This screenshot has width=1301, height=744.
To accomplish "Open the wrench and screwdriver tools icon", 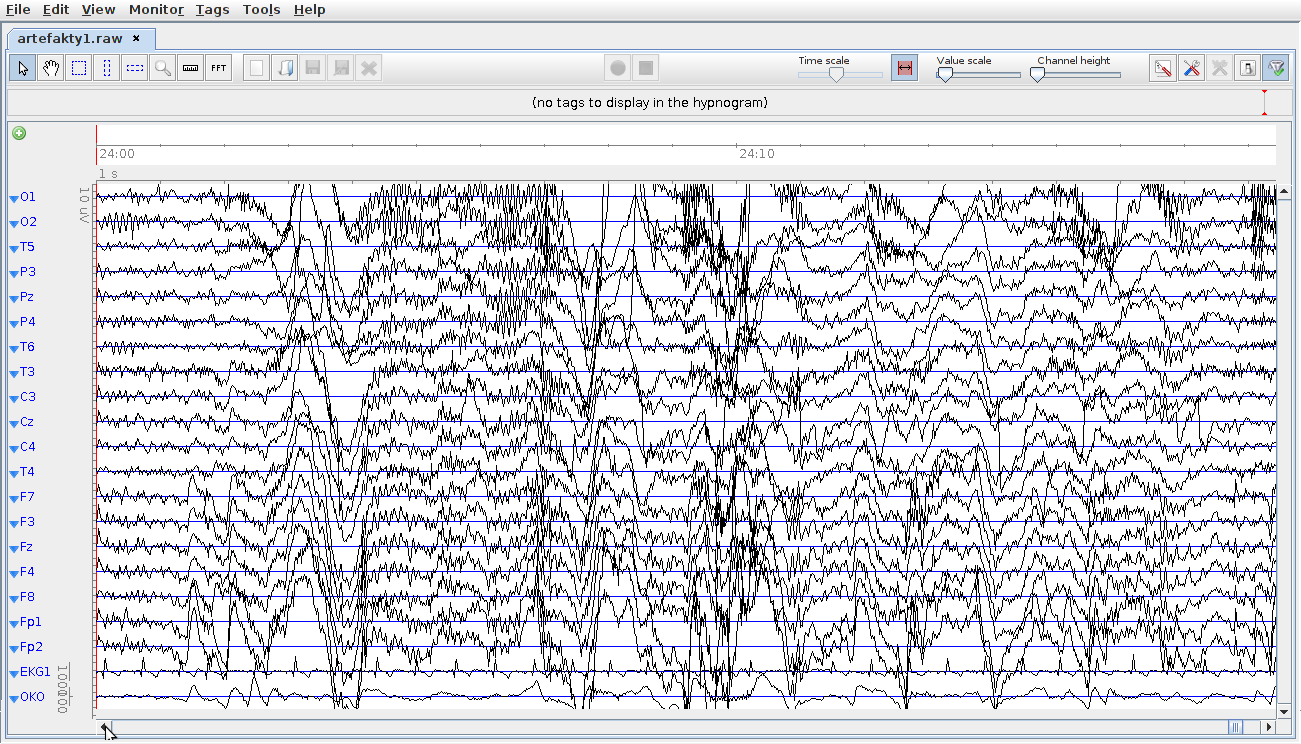I will [x=1191, y=68].
